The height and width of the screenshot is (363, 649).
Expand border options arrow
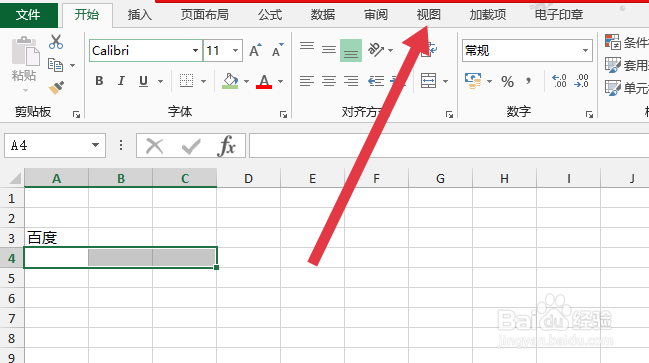tap(203, 81)
